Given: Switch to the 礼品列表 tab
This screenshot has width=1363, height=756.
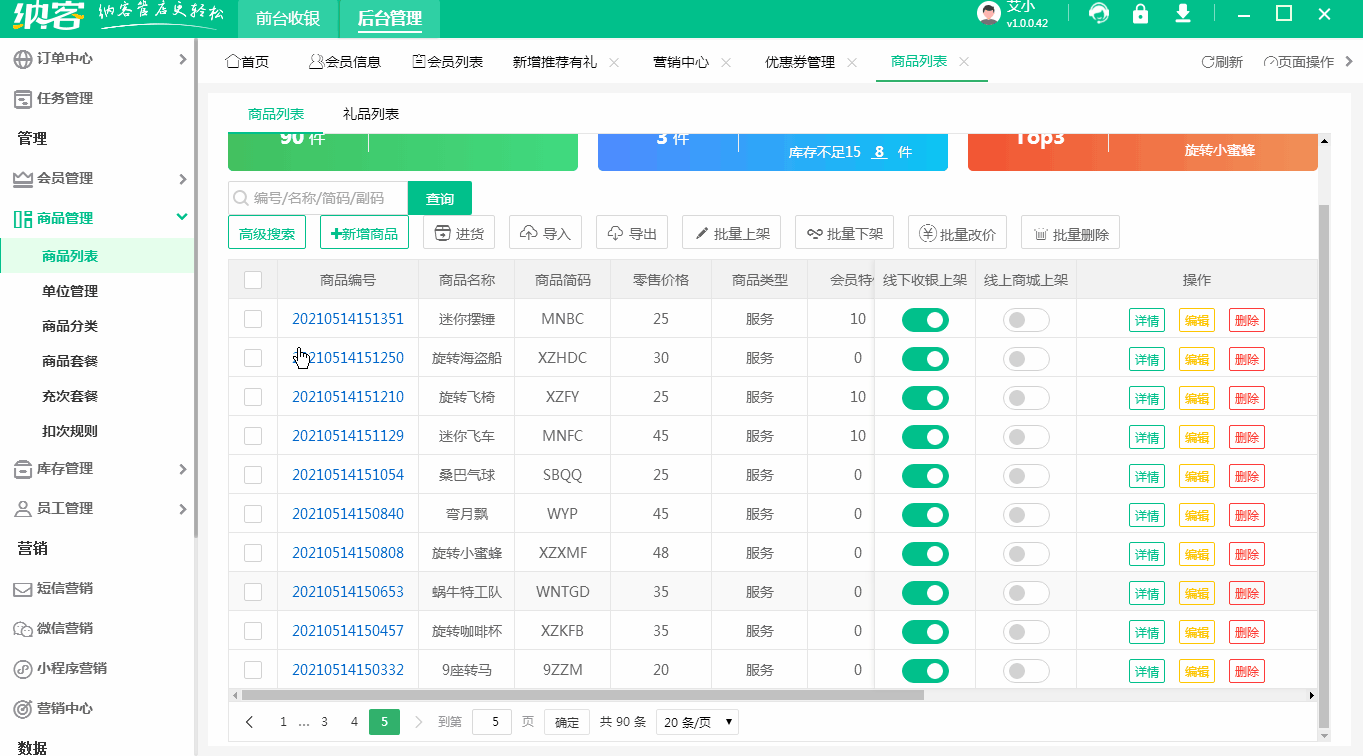Looking at the screenshot, I should tap(370, 113).
